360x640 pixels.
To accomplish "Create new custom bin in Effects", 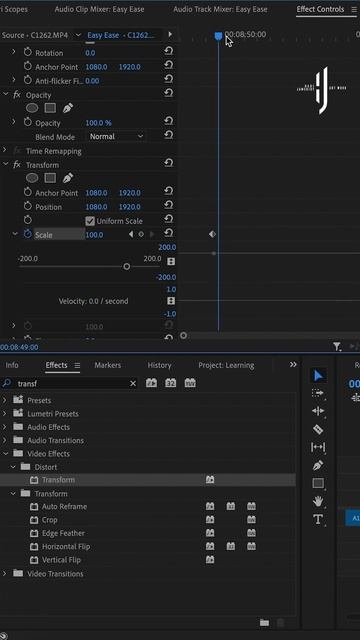I will click(264, 622).
